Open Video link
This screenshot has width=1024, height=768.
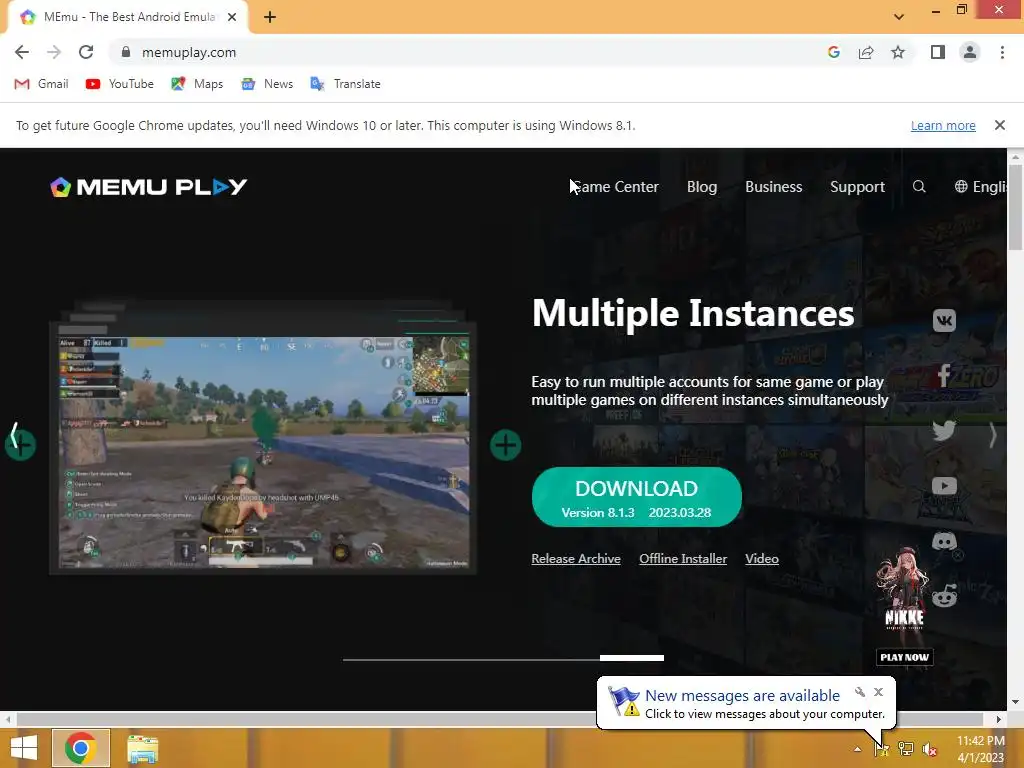762,558
